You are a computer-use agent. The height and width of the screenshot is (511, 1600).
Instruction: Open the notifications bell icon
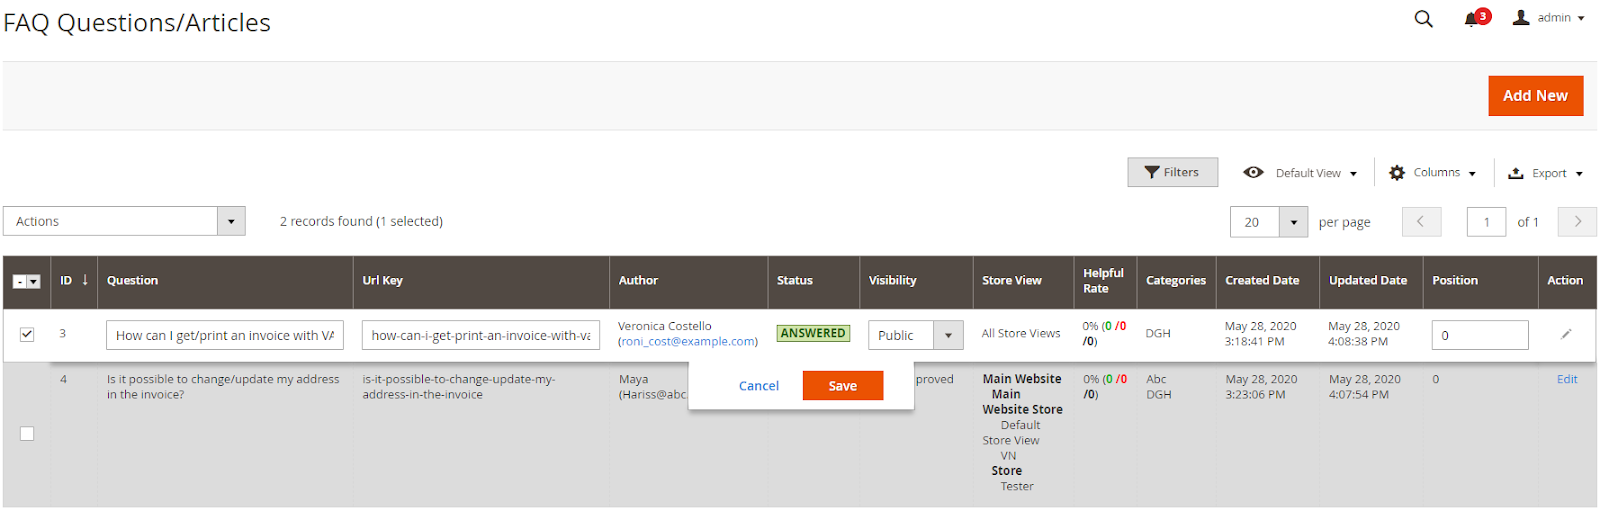click(1471, 19)
